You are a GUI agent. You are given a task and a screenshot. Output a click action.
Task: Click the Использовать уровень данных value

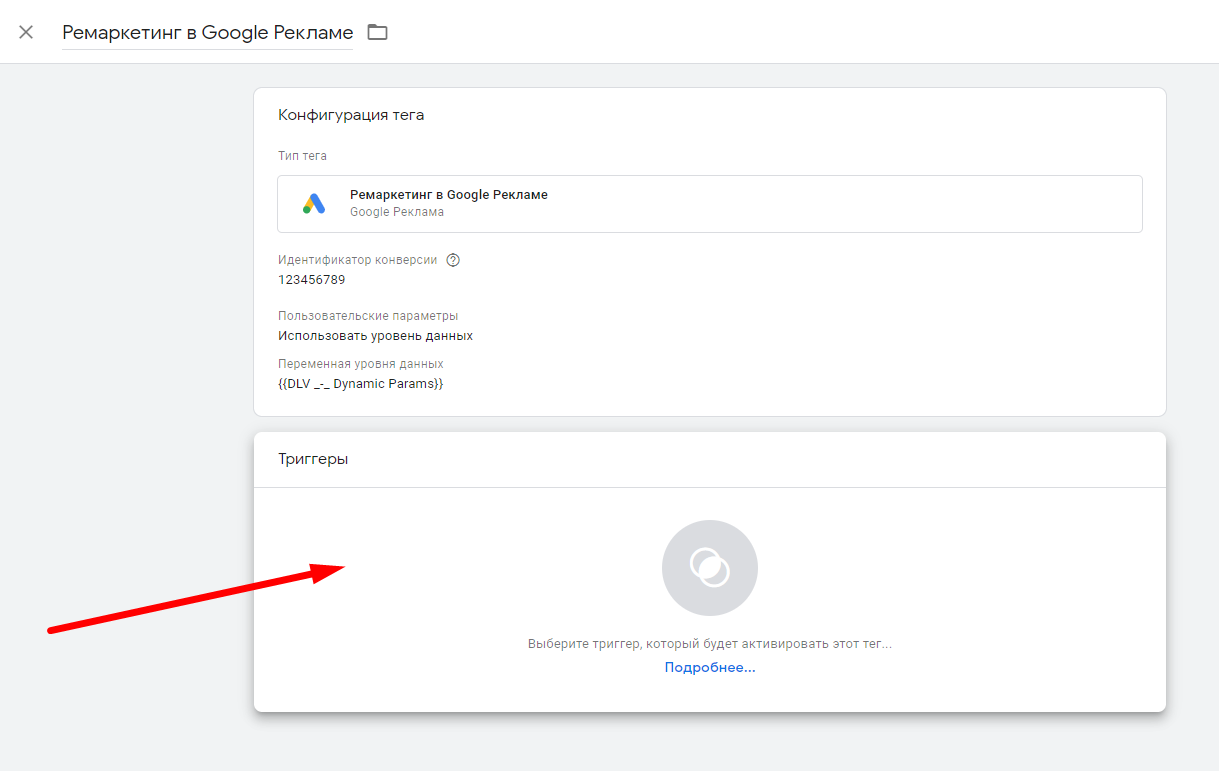pos(375,336)
